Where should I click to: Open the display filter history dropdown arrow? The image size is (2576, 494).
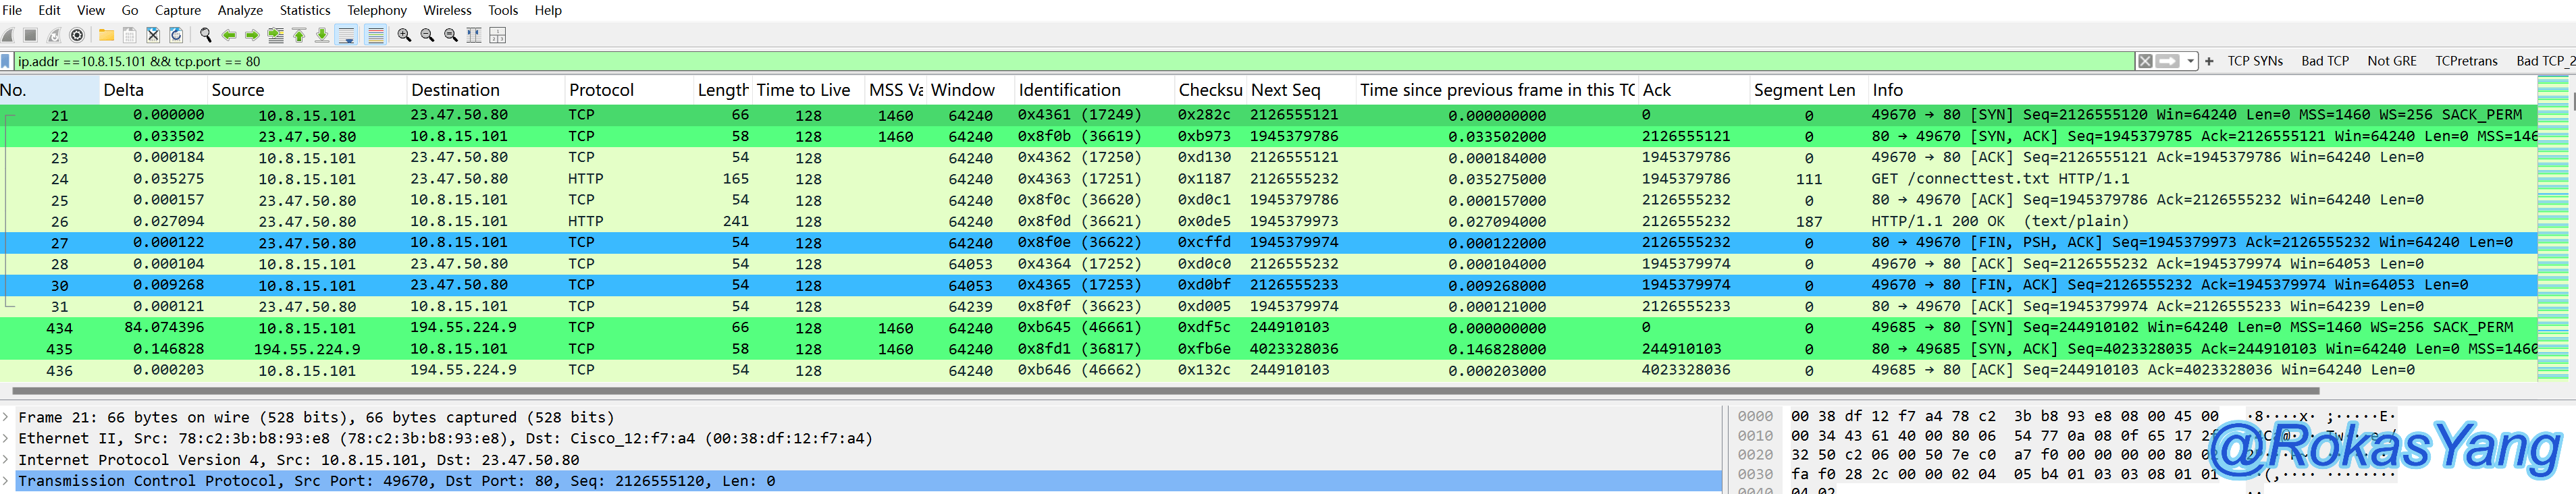tap(2190, 61)
